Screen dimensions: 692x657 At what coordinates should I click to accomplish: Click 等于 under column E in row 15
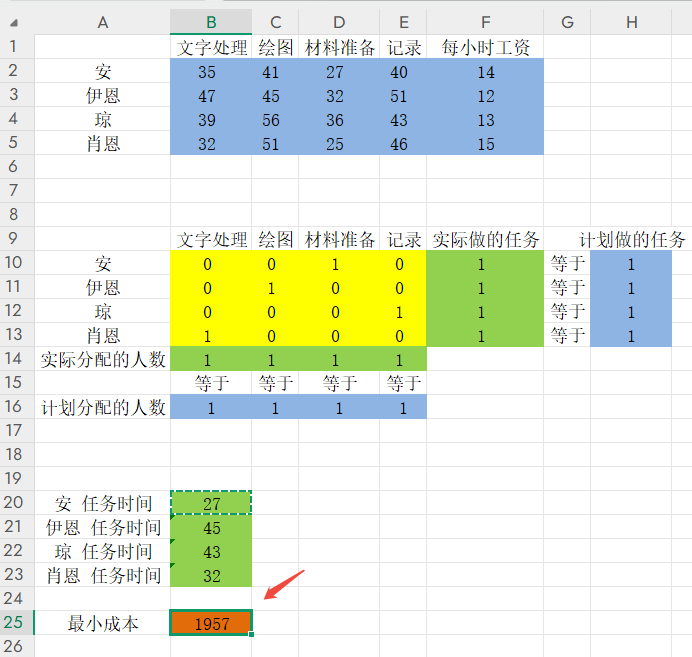tap(404, 383)
